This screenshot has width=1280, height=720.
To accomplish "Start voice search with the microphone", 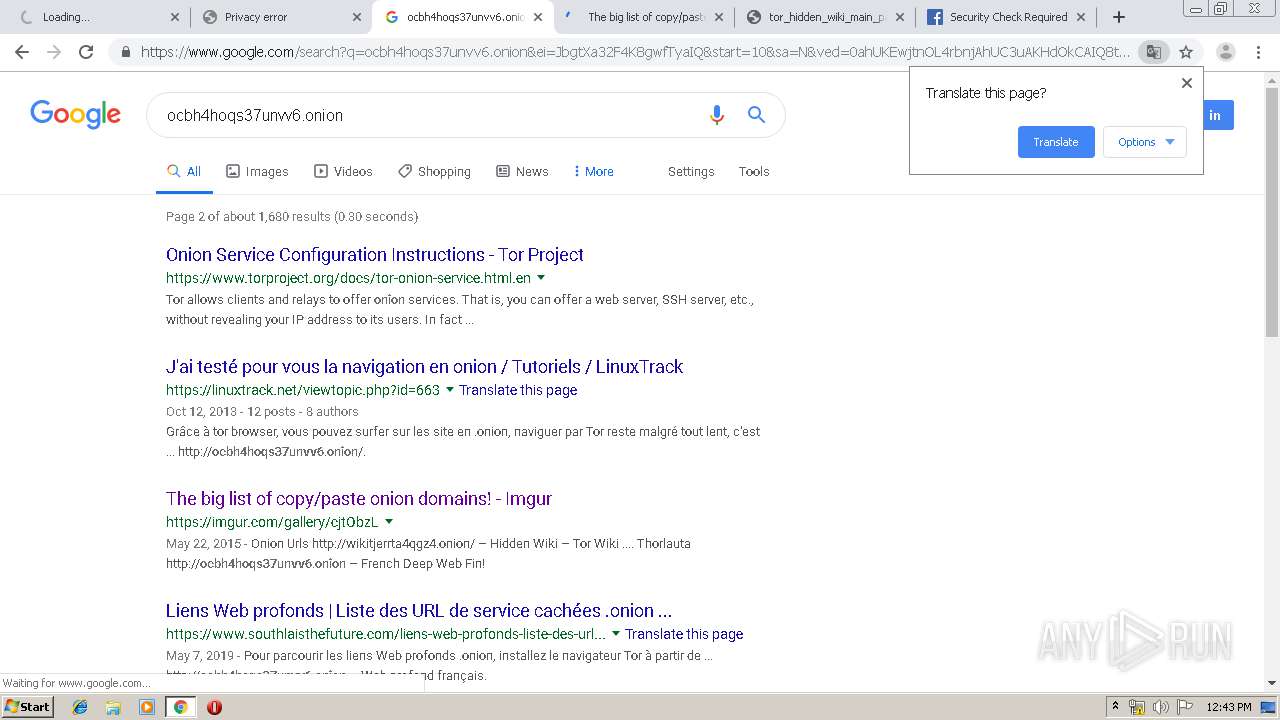I will [716, 115].
